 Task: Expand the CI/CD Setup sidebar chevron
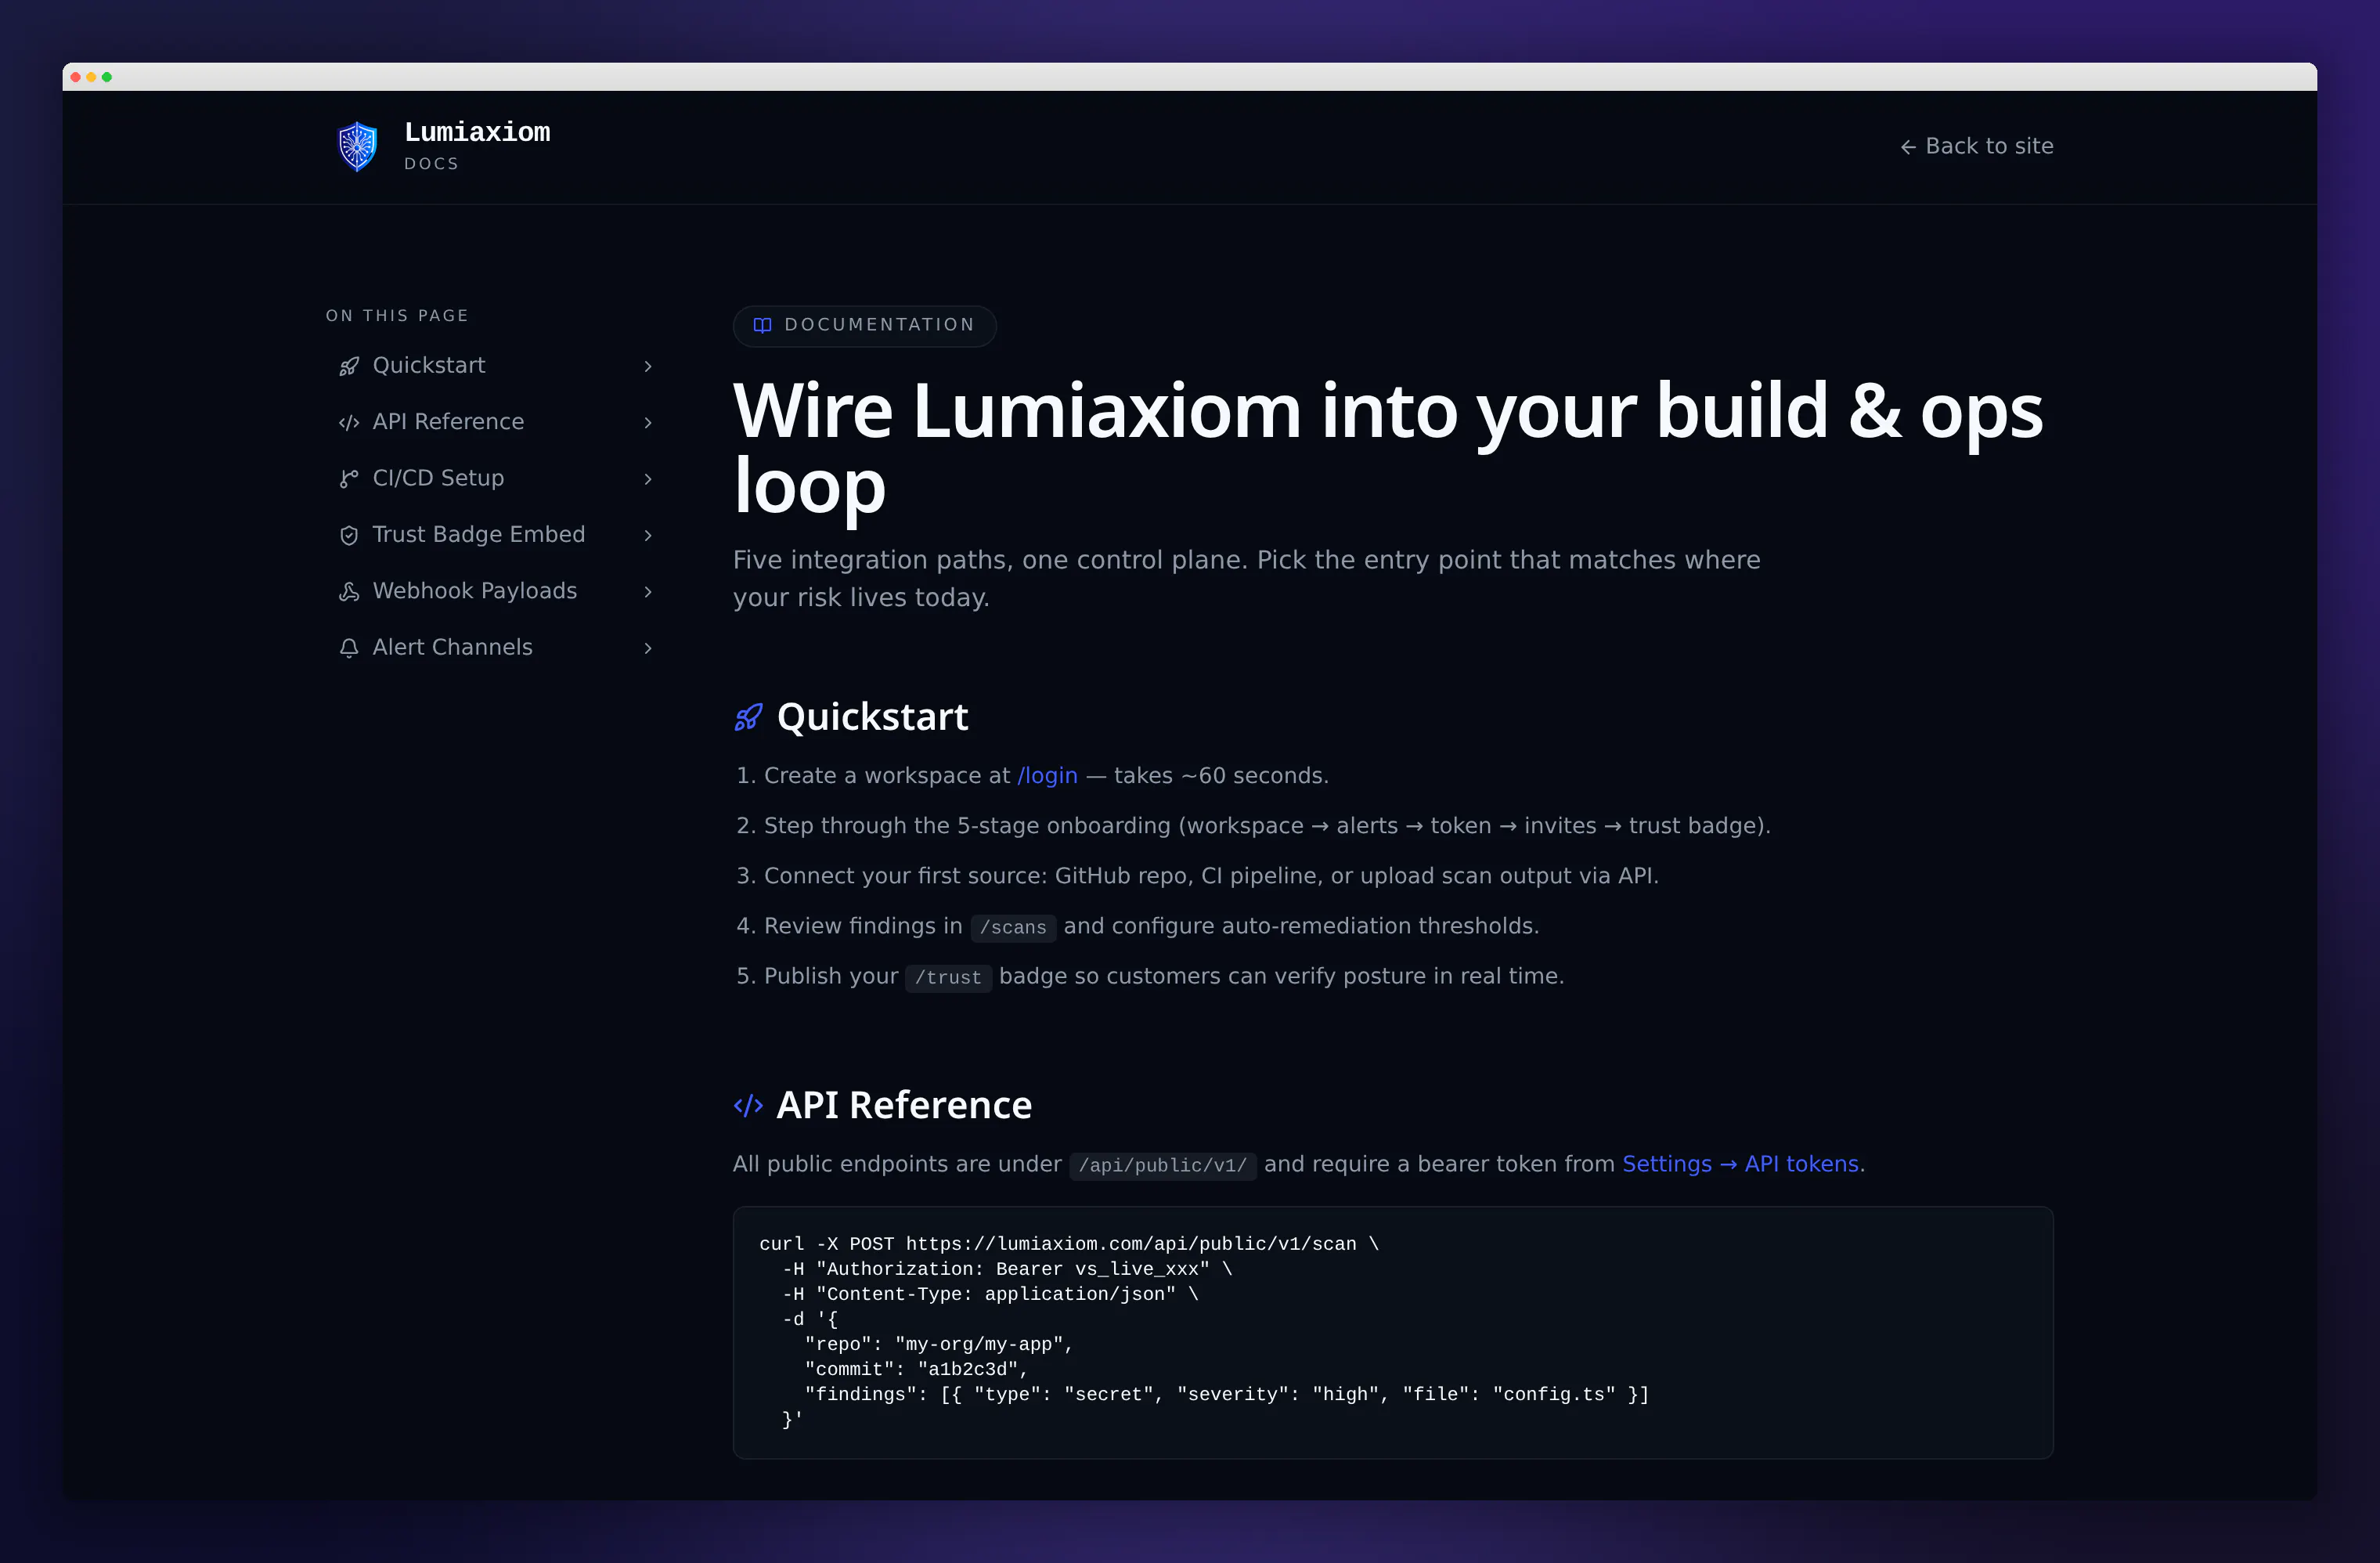click(648, 479)
